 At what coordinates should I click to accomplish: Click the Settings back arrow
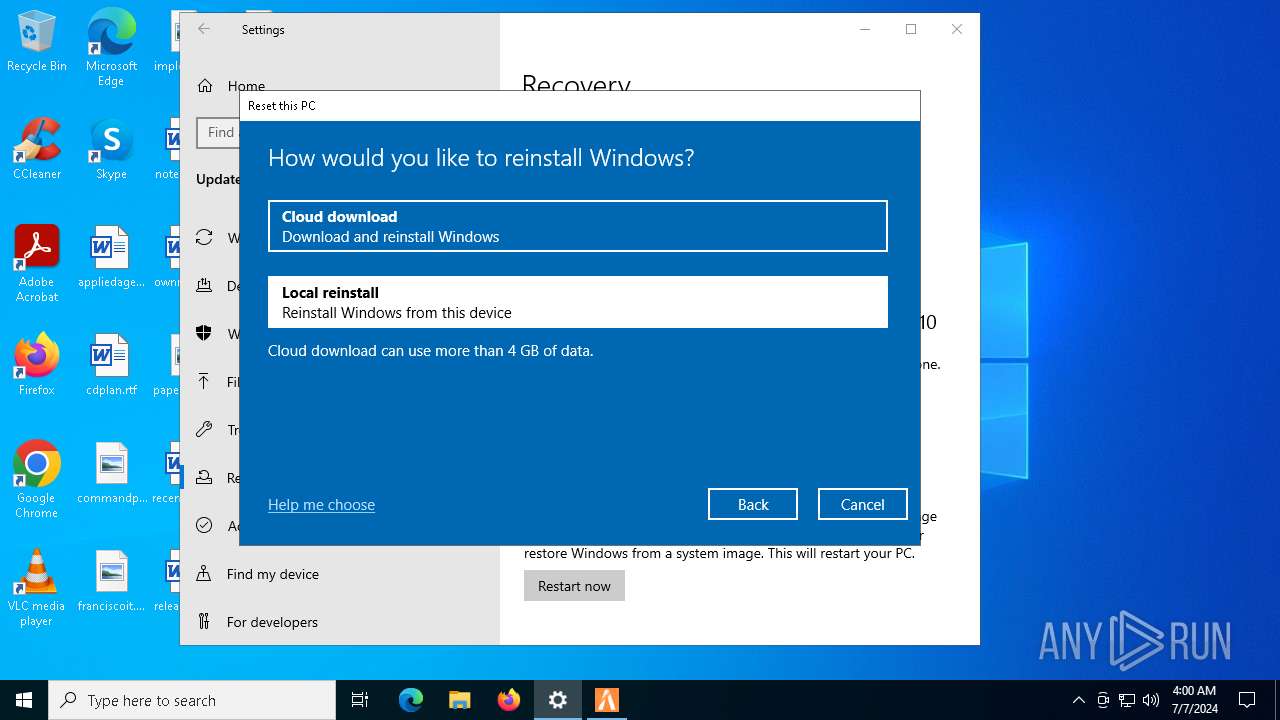[204, 30]
